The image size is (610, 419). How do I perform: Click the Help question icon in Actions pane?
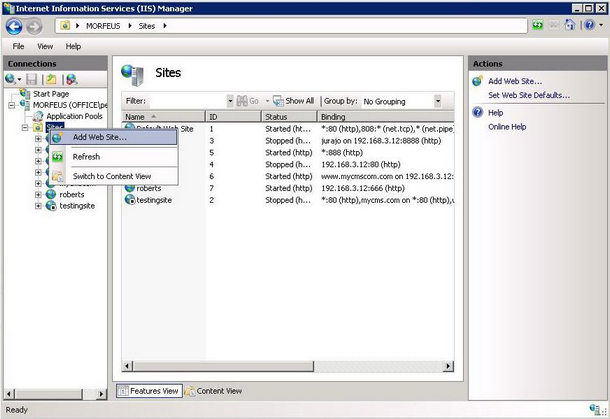pos(477,113)
